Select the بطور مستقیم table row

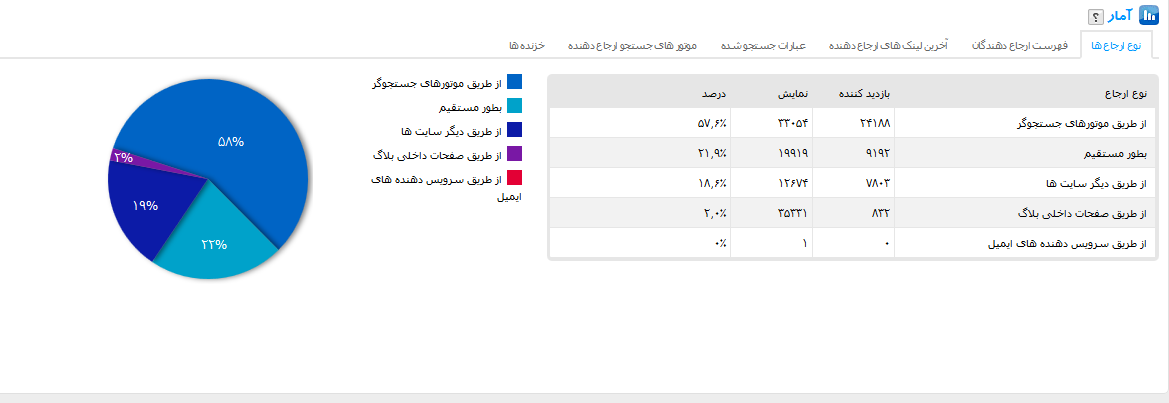tap(853, 153)
